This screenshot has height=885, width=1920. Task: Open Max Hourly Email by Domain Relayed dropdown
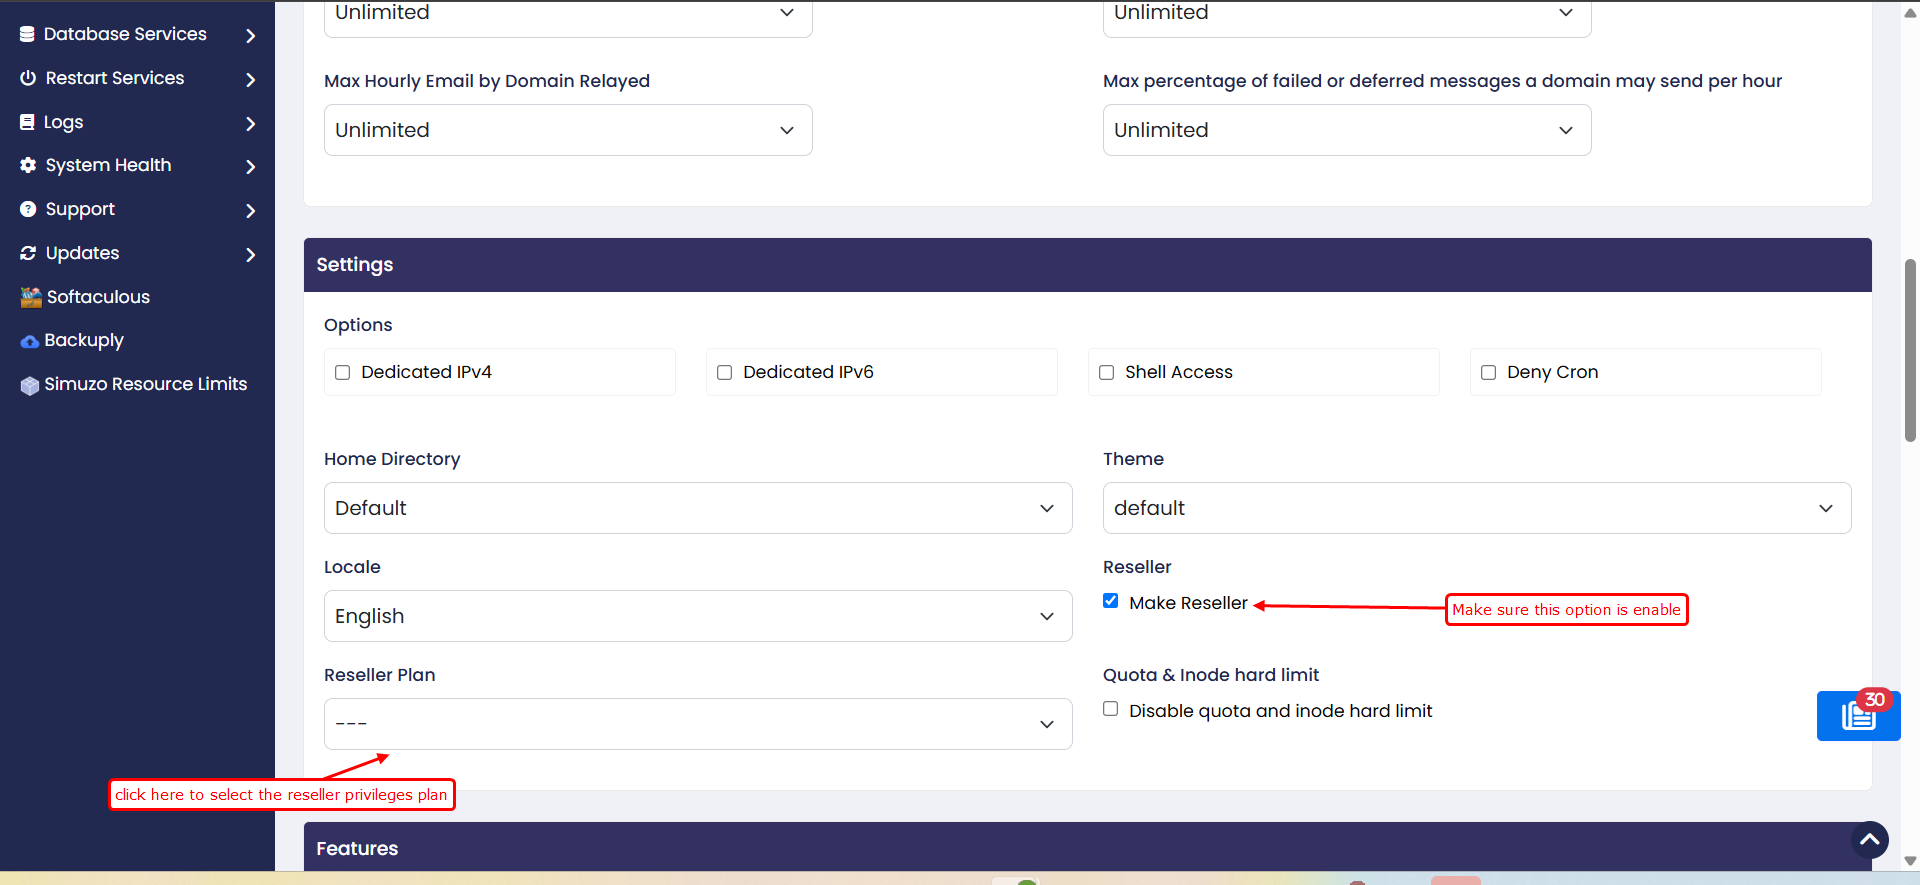(568, 130)
